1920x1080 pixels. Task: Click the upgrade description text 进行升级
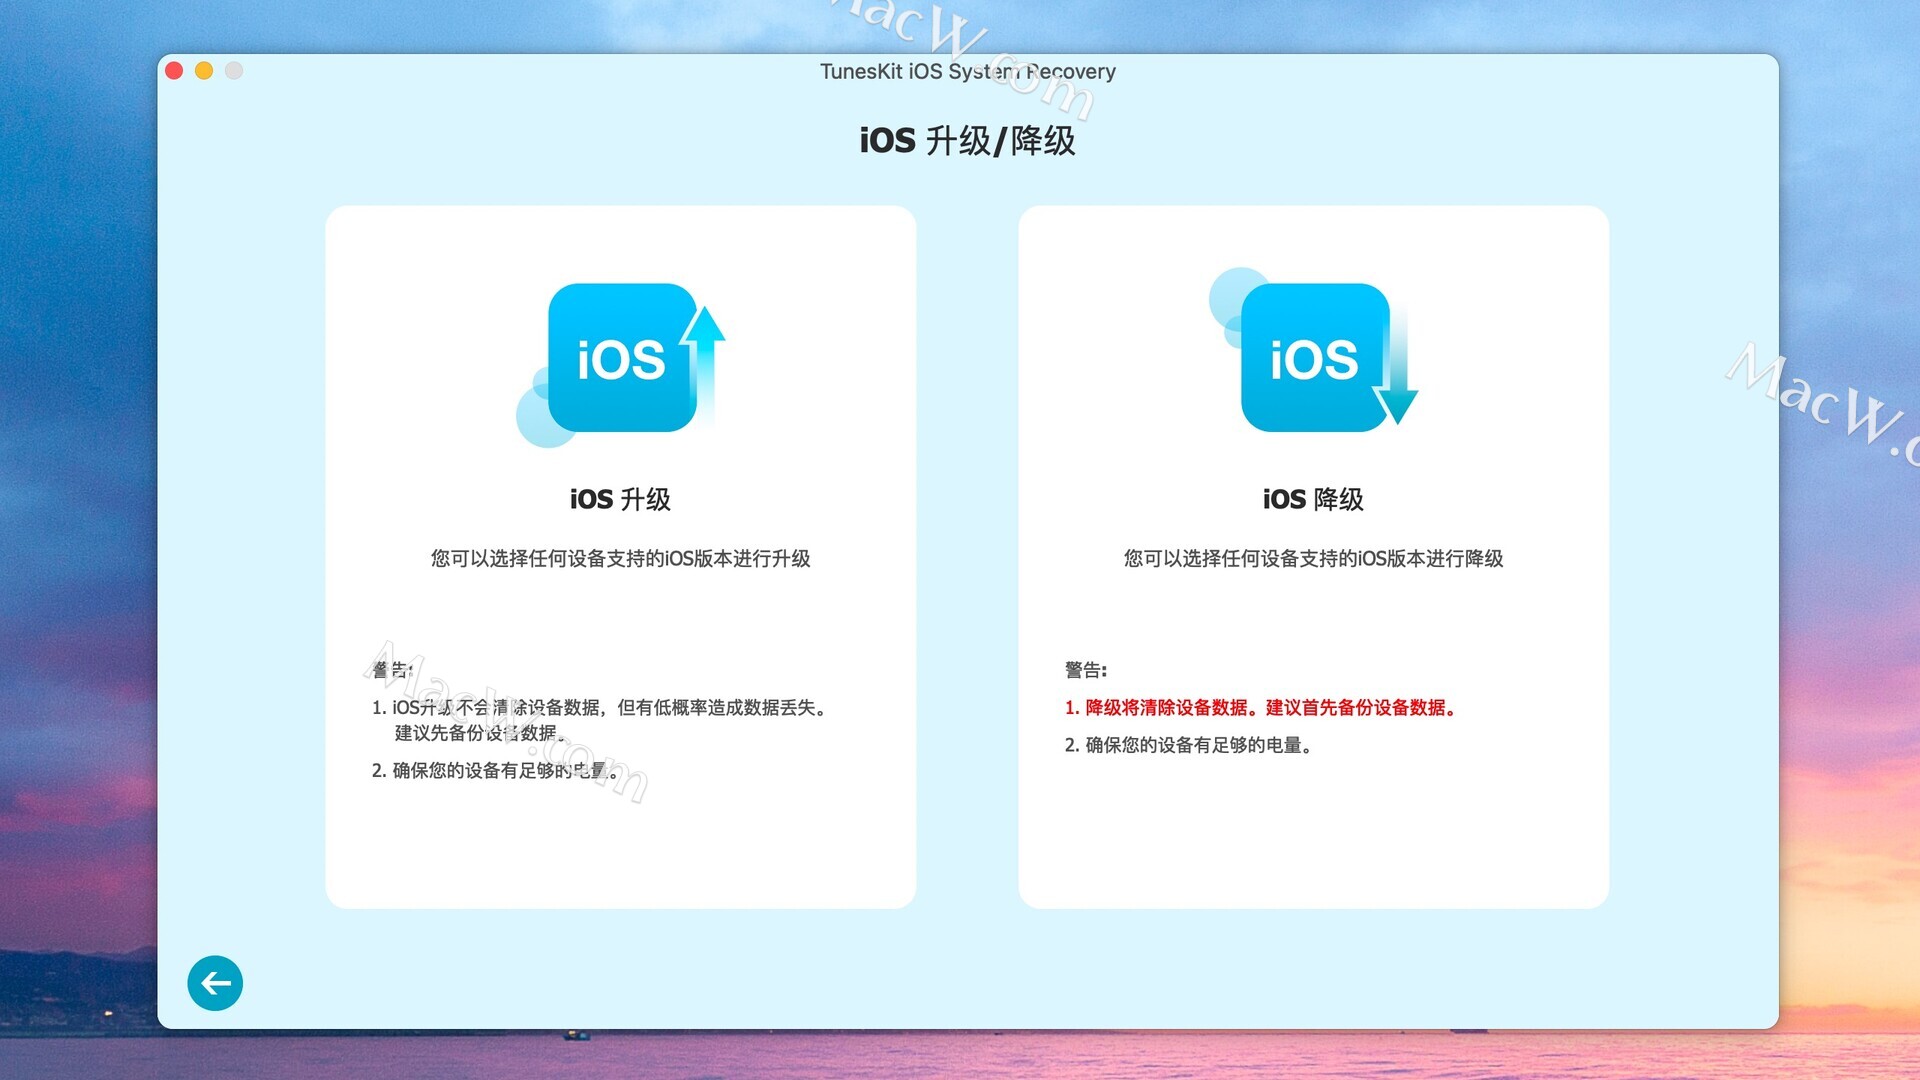pyautogui.click(x=771, y=558)
